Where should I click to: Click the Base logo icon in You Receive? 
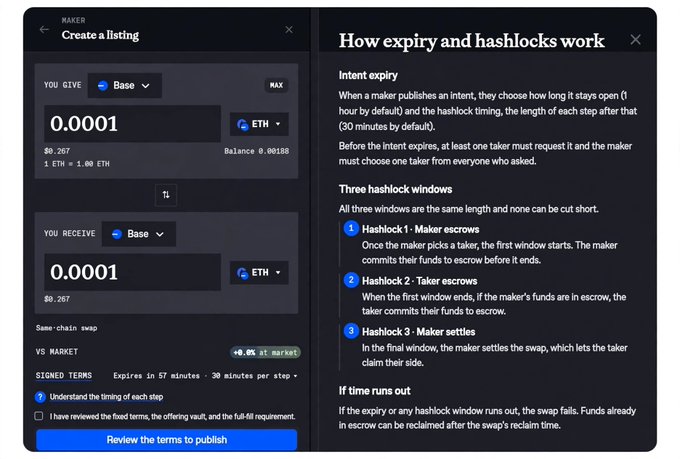click(117, 234)
